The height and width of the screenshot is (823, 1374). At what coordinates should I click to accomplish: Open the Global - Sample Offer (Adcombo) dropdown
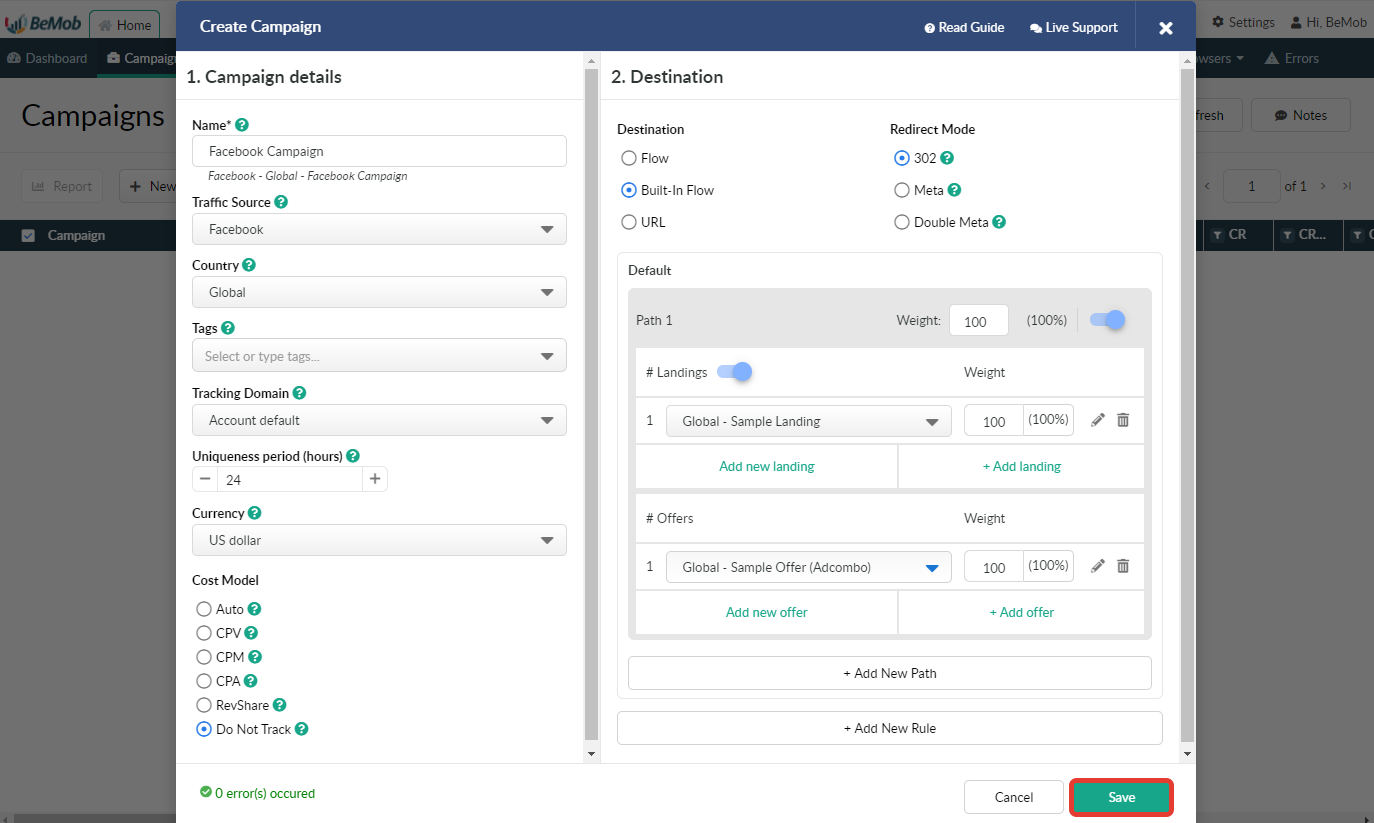point(809,567)
